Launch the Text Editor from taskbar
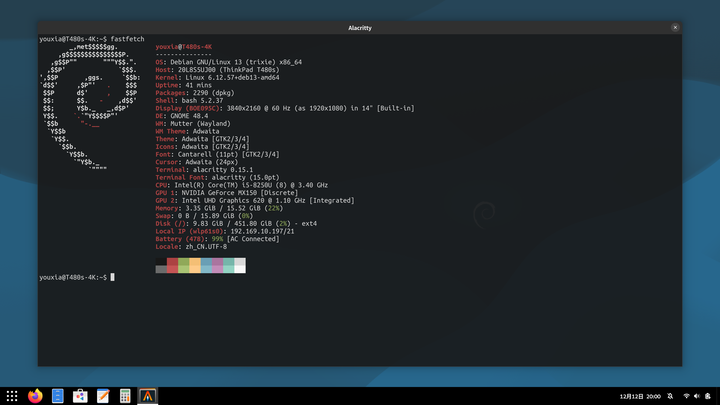The height and width of the screenshot is (405, 720). tap(103, 396)
